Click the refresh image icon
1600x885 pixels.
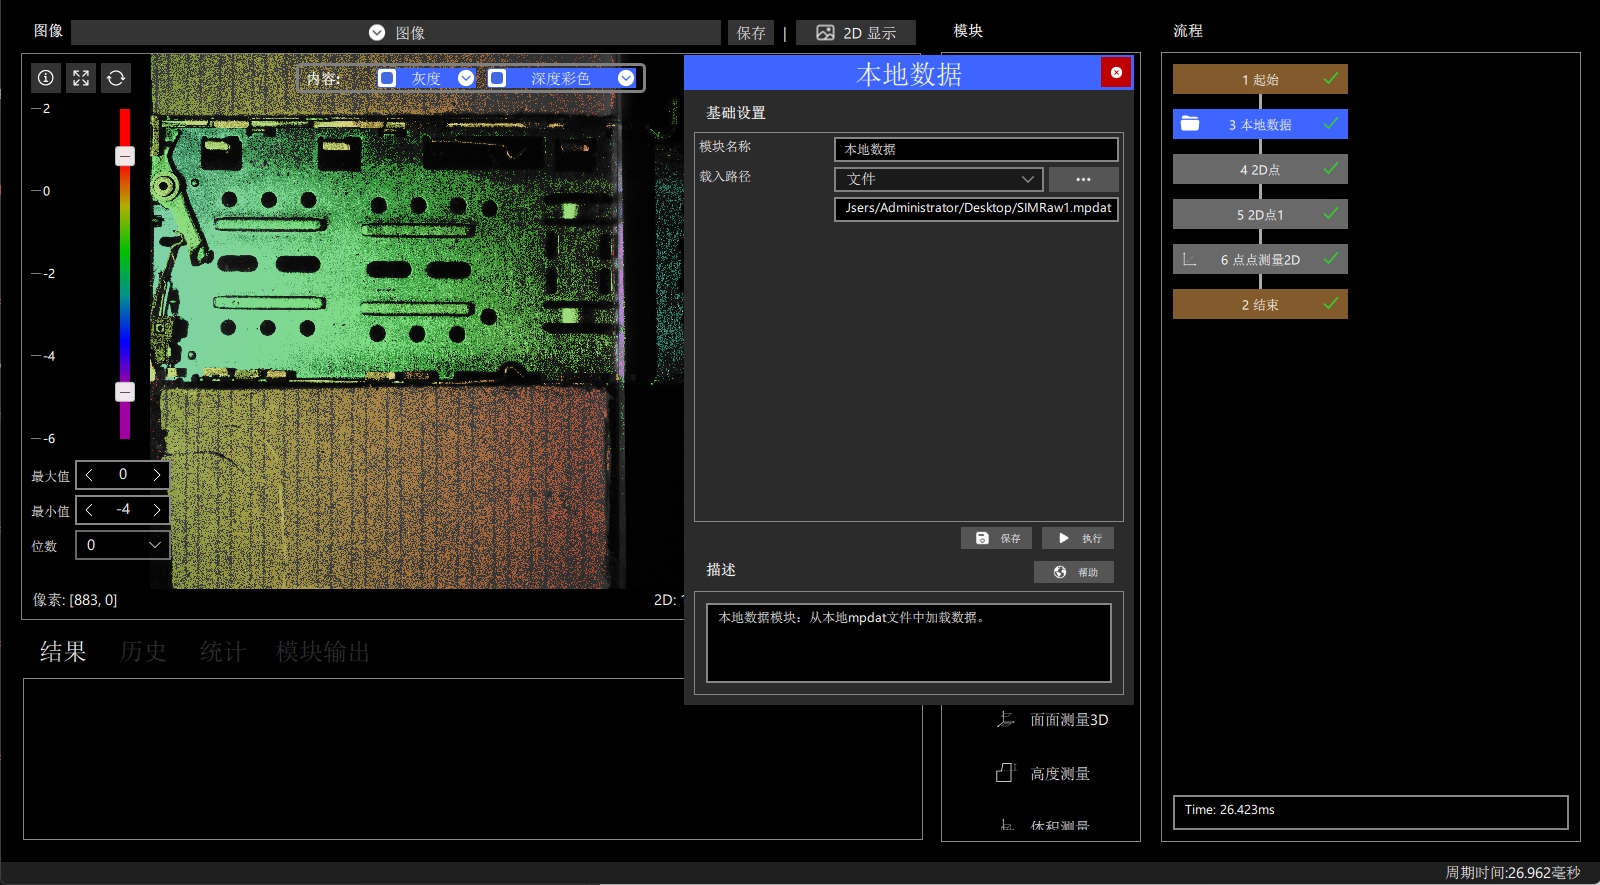[x=116, y=78]
